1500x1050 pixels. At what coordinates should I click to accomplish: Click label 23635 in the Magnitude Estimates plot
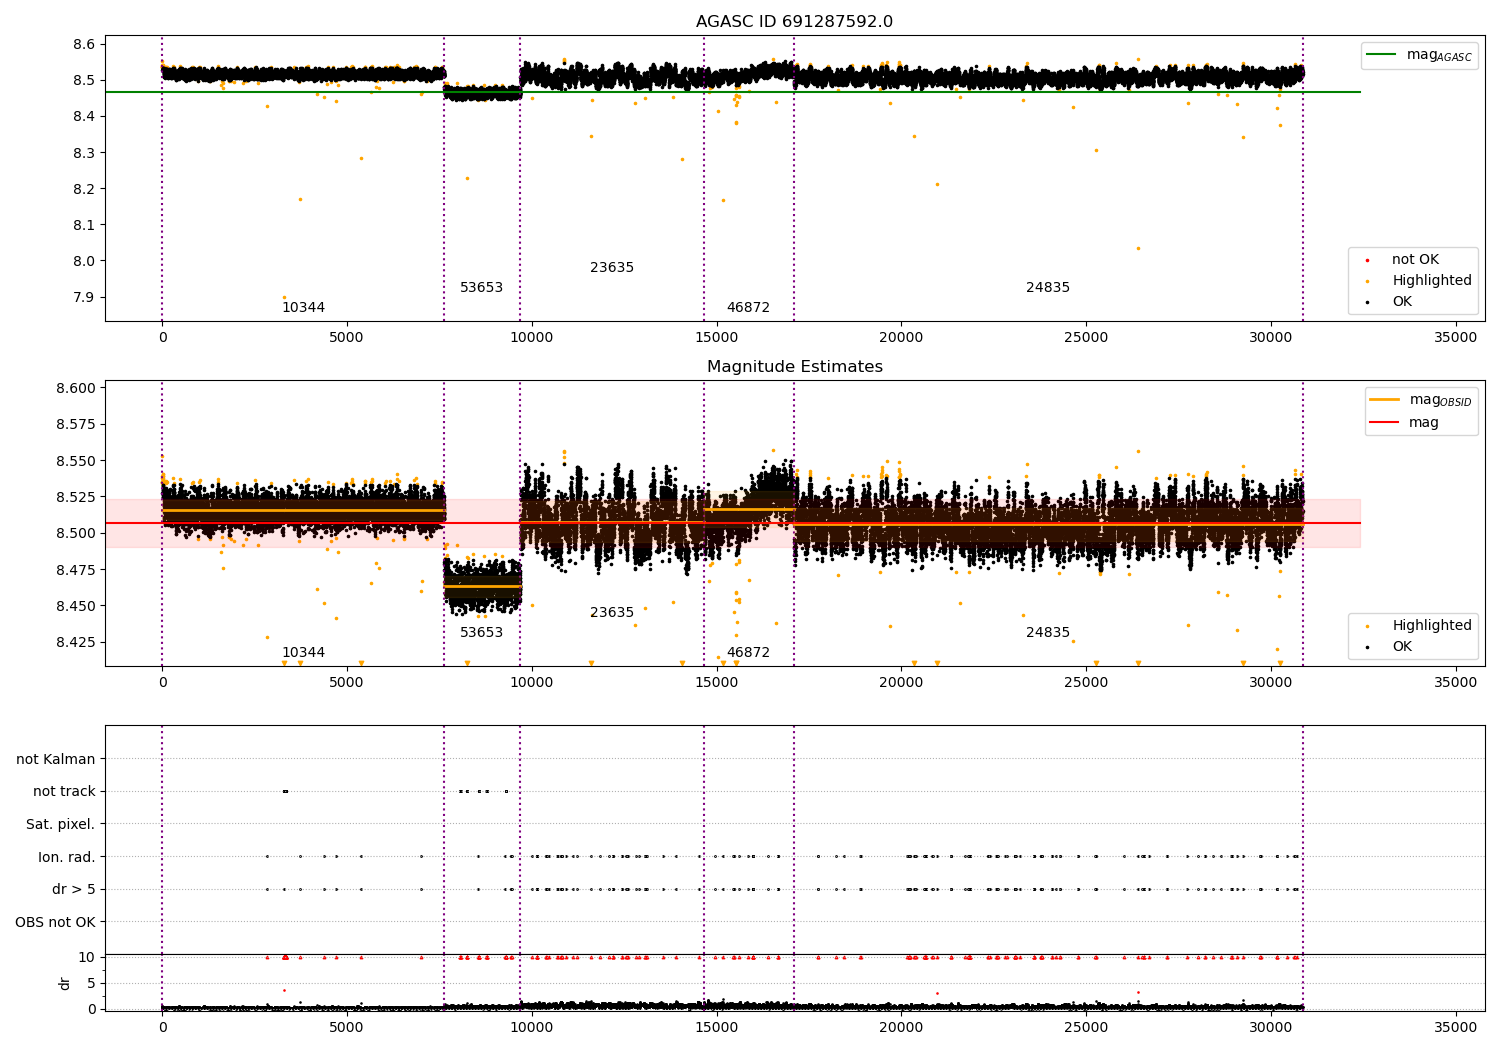click(x=612, y=613)
